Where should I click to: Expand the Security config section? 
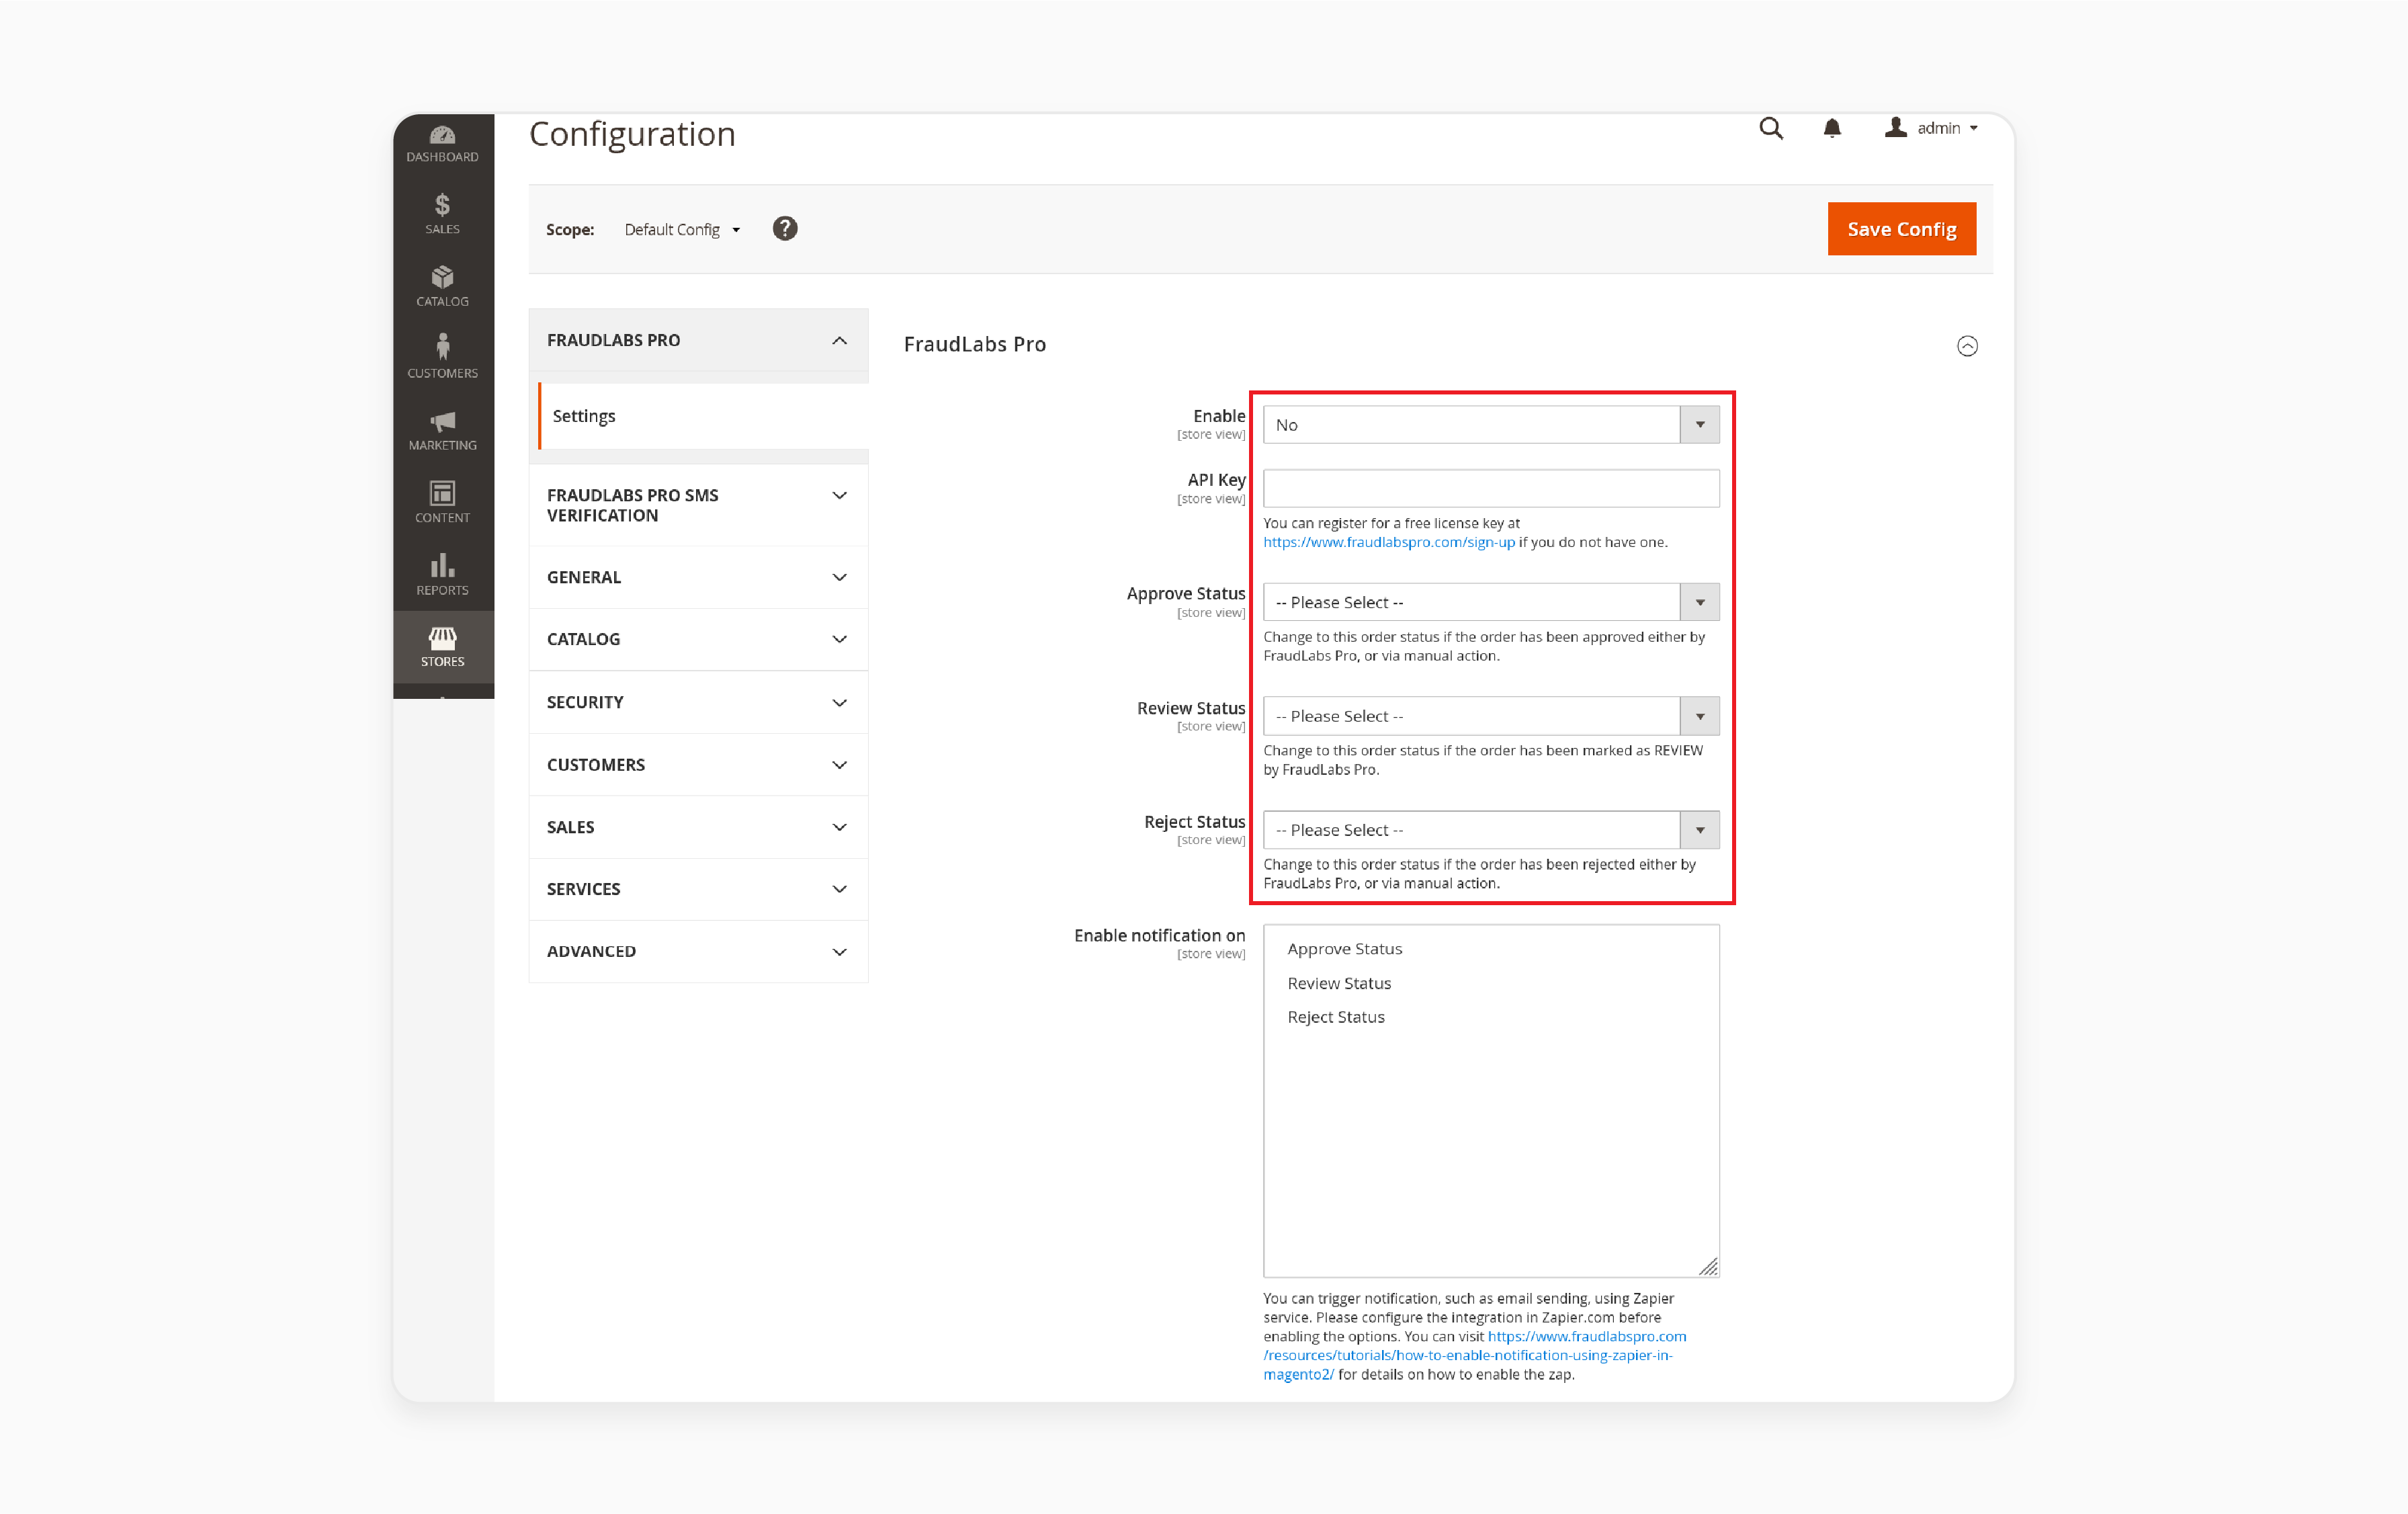698,702
